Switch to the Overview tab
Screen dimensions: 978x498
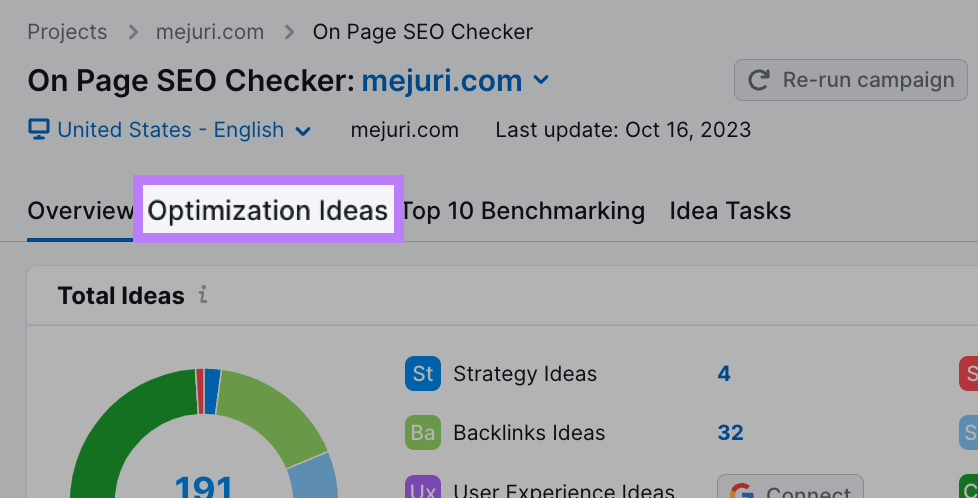(x=80, y=211)
